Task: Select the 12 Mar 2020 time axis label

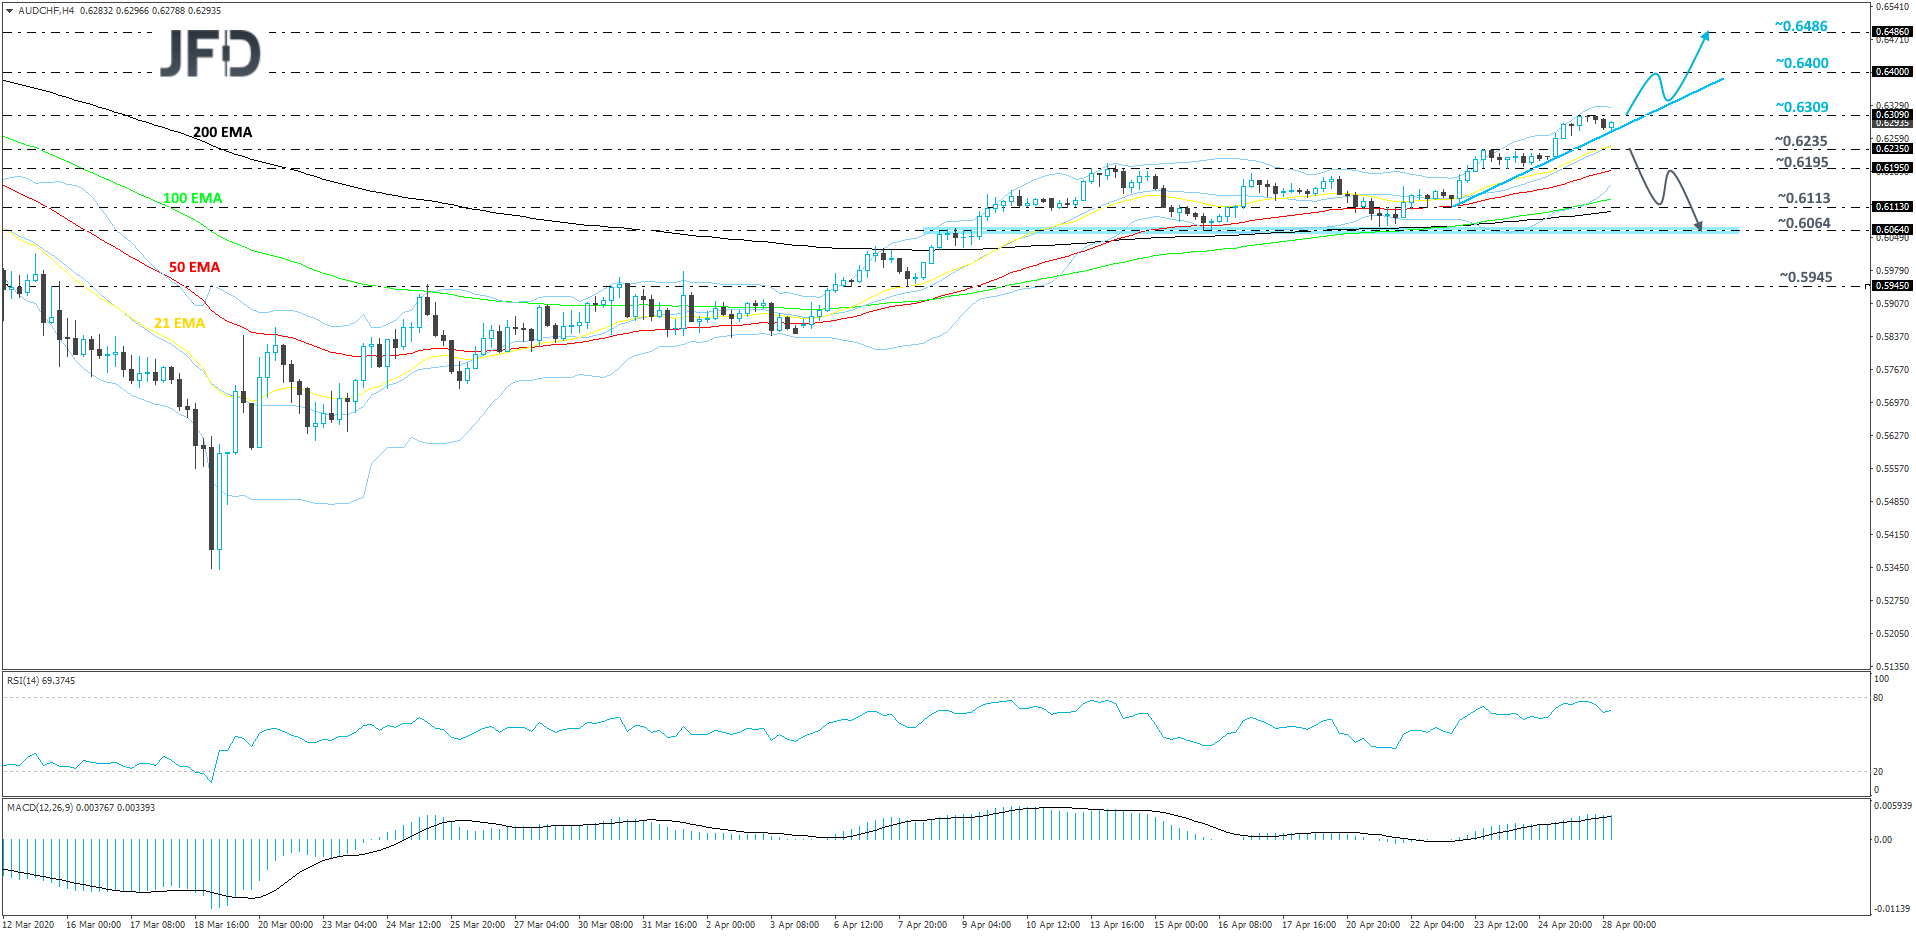Action: click(x=30, y=925)
